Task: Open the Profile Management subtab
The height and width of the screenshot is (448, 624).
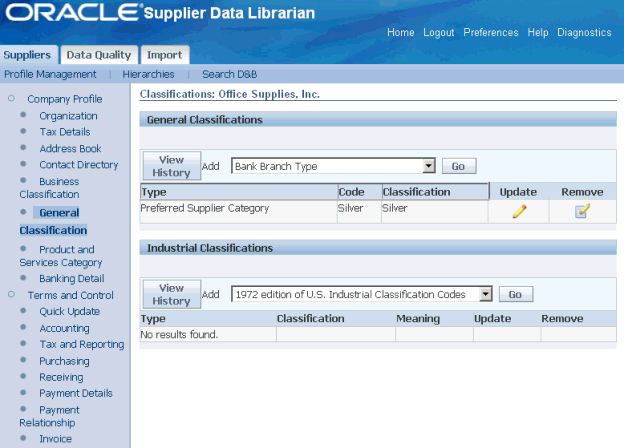Action: tap(50, 74)
